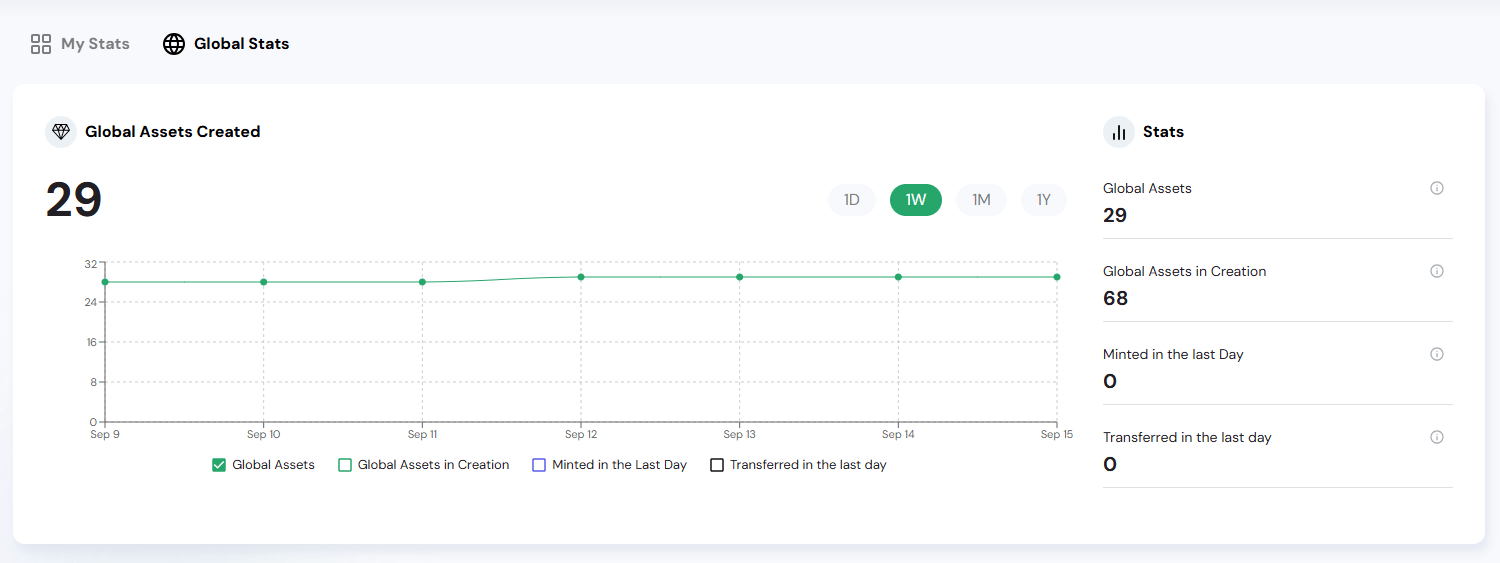Screen dimensions: 1500x563
Task: Click info icon for Minted in the last Day
Action: click(x=1437, y=354)
